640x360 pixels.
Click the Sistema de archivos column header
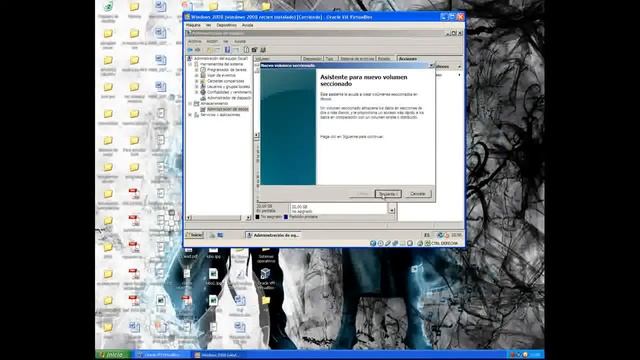(357, 59)
